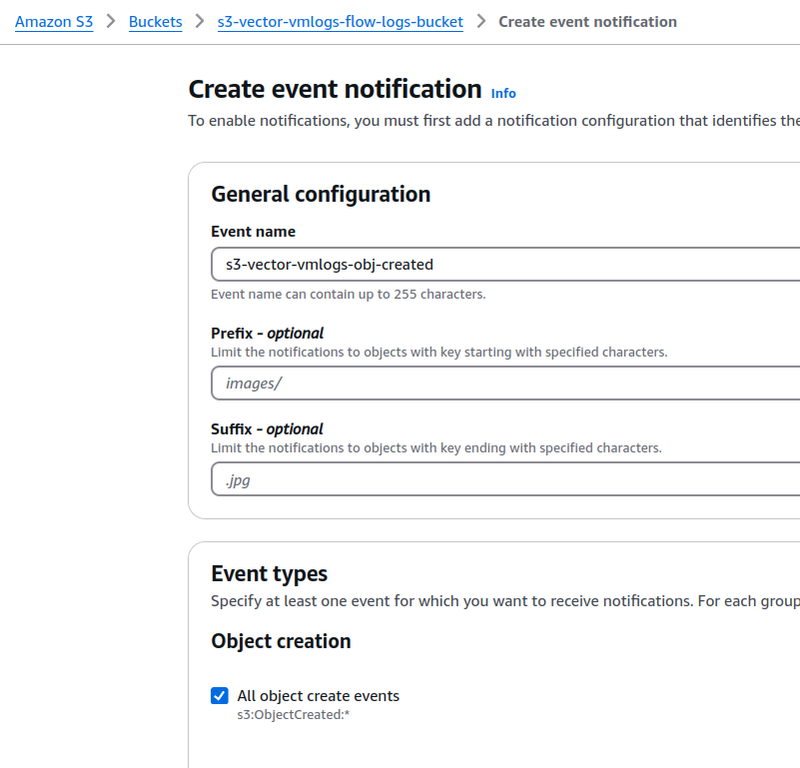Click the s3:ObjectCreated:* event description text
Viewport: 800px width, 768px height.
(x=293, y=714)
